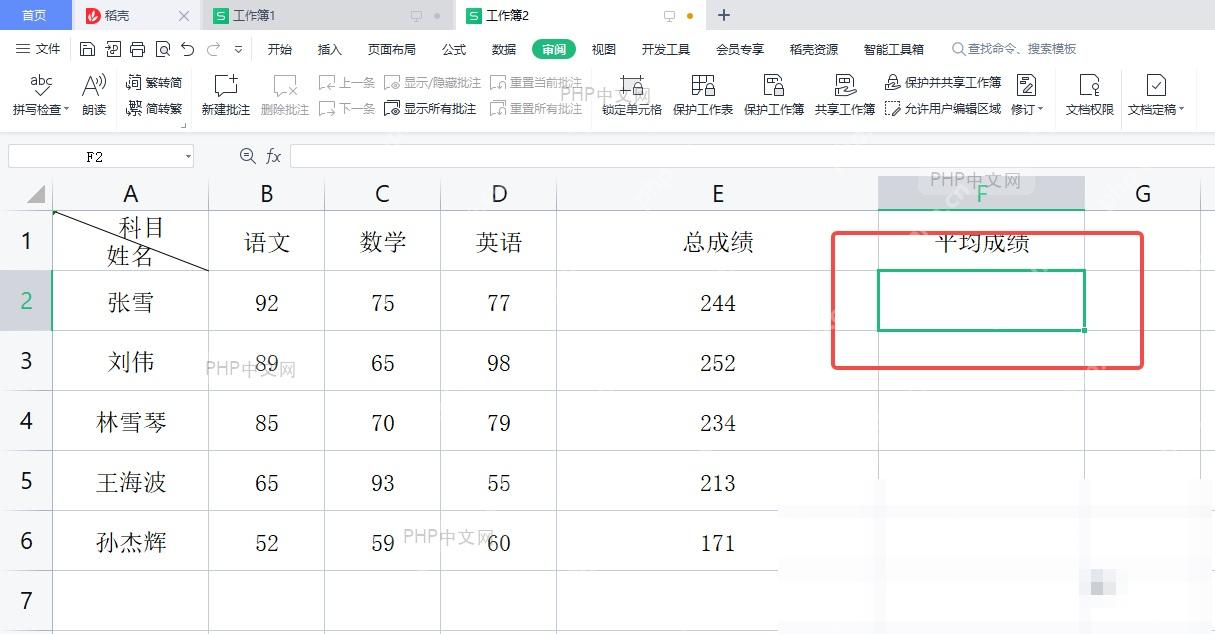Expand the Chinese conversion group dialog launcher

[183, 127]
